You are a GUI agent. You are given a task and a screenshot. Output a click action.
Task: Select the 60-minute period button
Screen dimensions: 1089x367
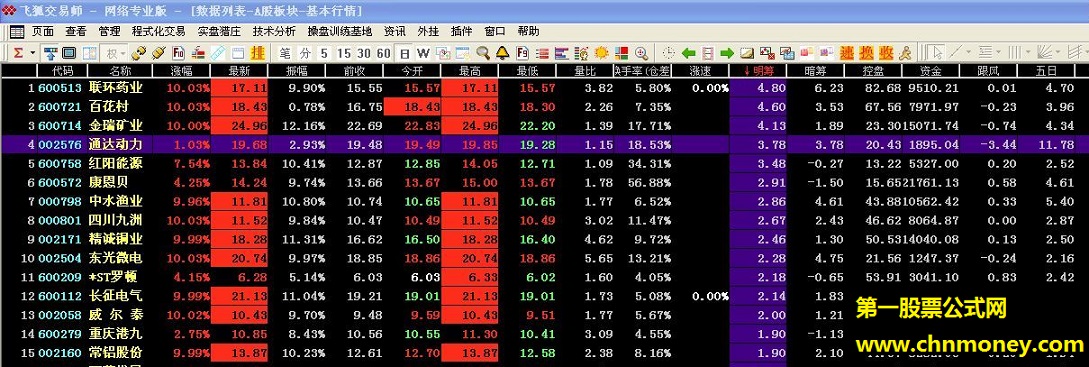383,53
